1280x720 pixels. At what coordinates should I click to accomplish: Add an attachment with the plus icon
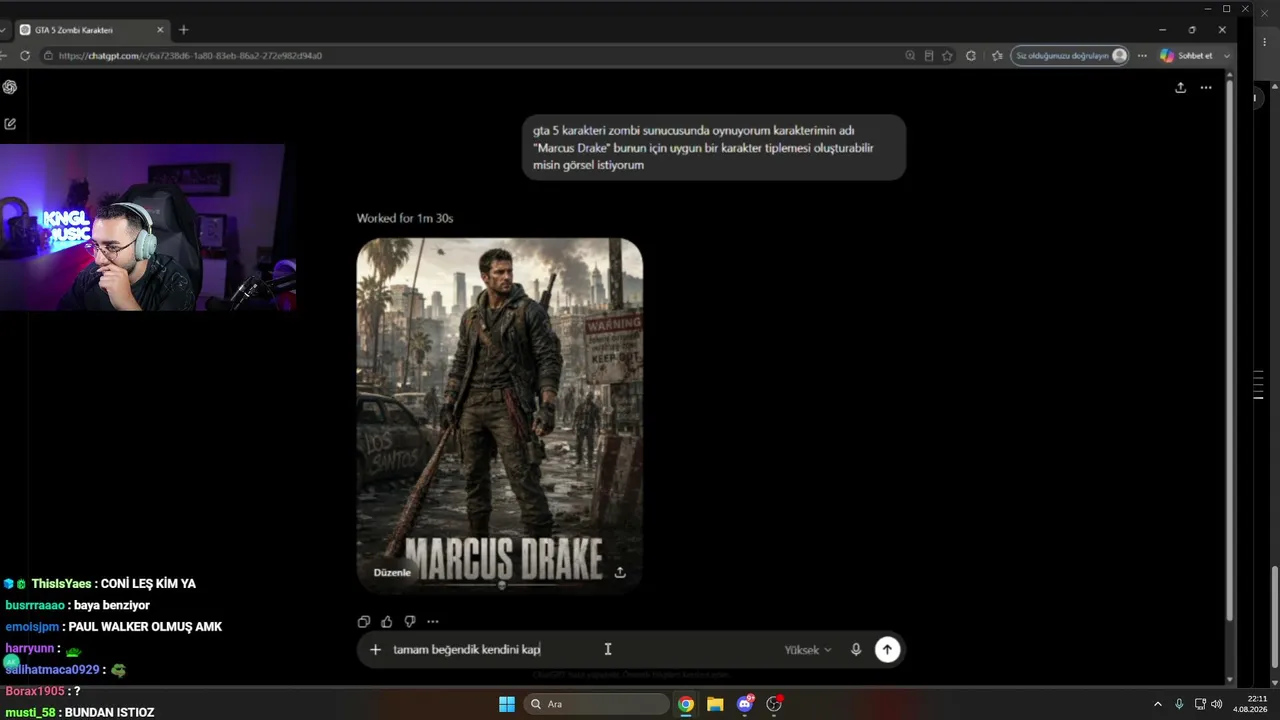(x=375, y=650)
